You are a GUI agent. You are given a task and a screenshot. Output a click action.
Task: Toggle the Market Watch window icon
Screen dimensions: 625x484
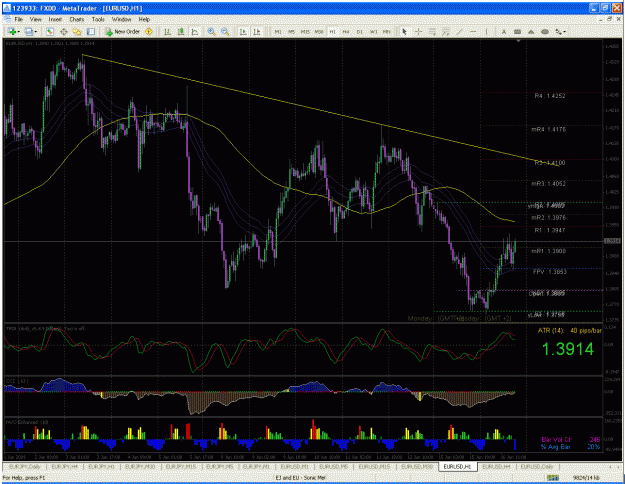coord(49,31)
